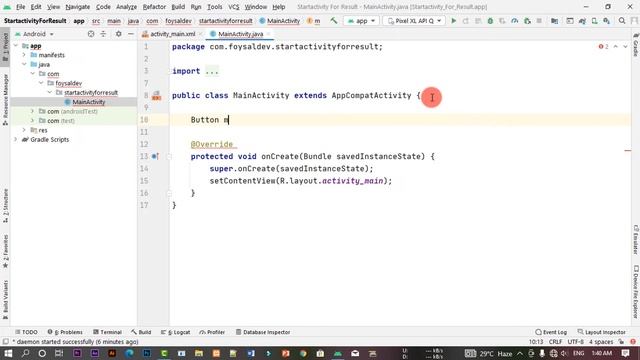This screenshot has height=360, width=640.
Task: Open the Windows Start menu
Action: 8,353
